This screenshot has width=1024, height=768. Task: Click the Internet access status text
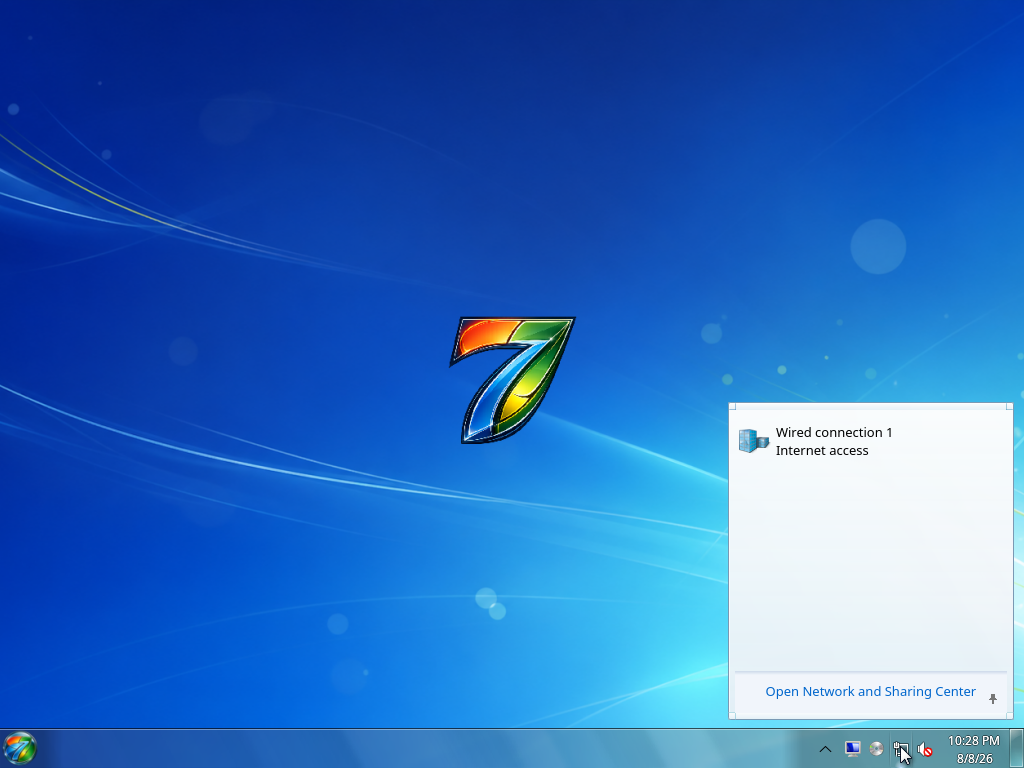coord(822,451)
